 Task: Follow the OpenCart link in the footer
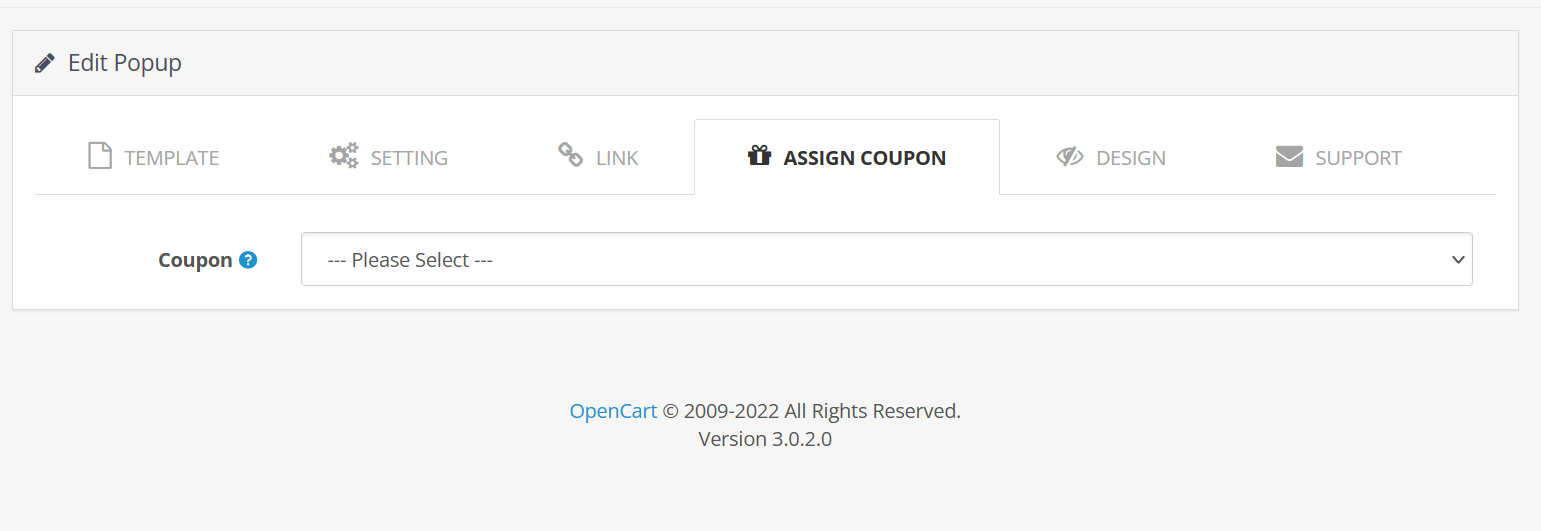click(613, 411)
